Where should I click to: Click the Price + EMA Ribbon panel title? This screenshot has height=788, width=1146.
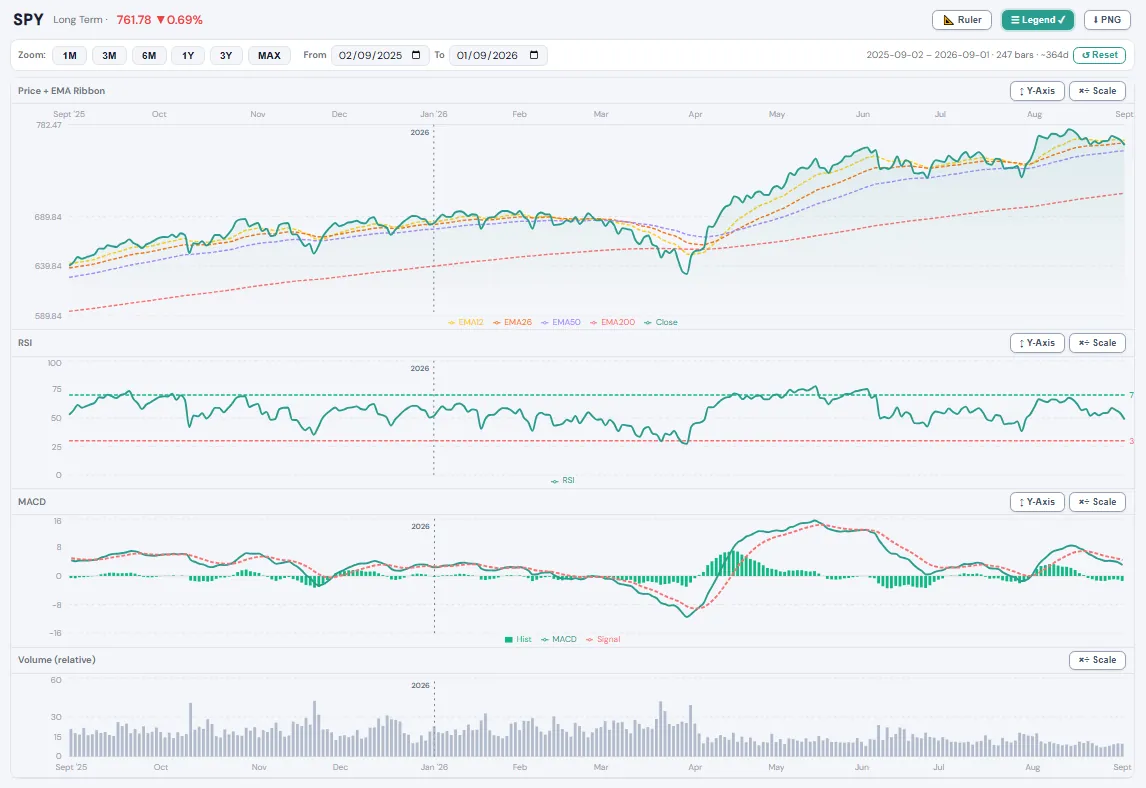61,91
